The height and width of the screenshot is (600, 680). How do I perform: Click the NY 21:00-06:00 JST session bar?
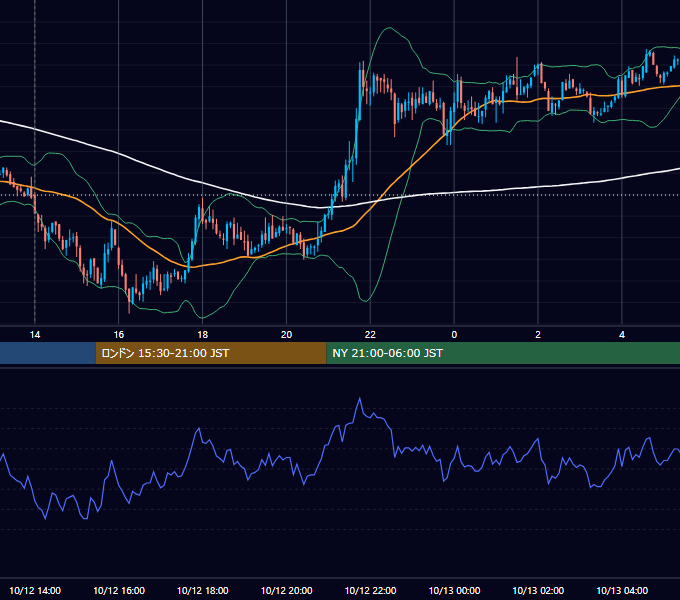pos(503,353)
